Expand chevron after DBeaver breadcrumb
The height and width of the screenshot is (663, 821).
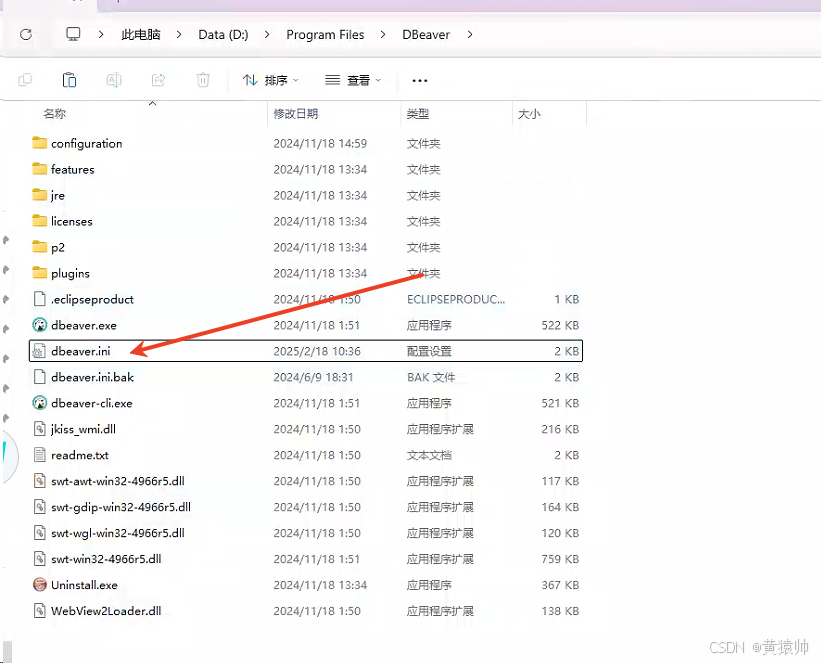(470, 35)
